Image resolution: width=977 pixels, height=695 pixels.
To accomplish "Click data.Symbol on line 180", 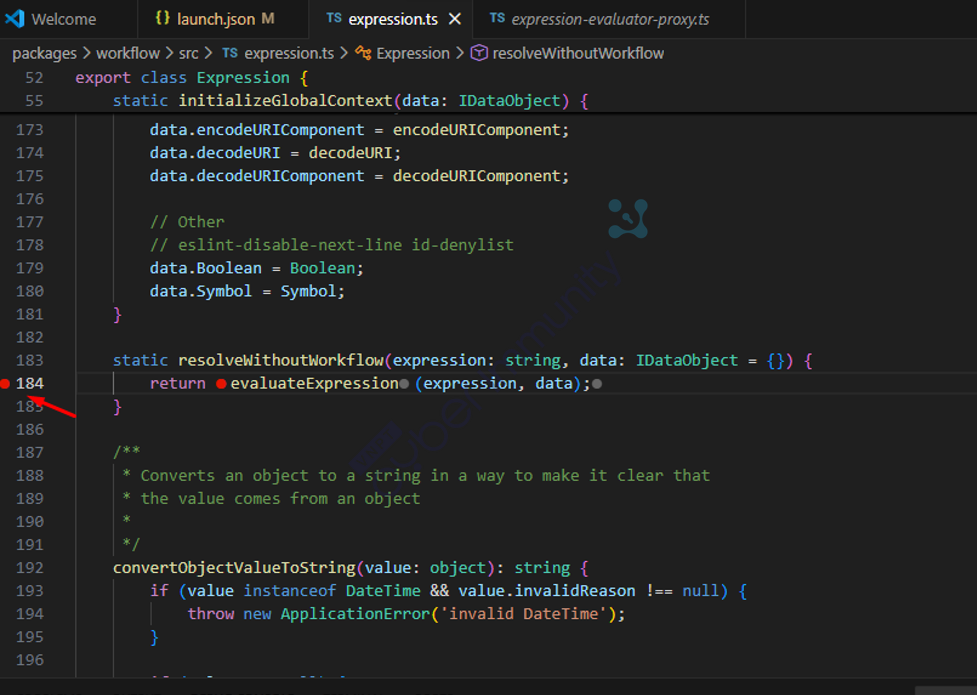I will pos(201,292).
